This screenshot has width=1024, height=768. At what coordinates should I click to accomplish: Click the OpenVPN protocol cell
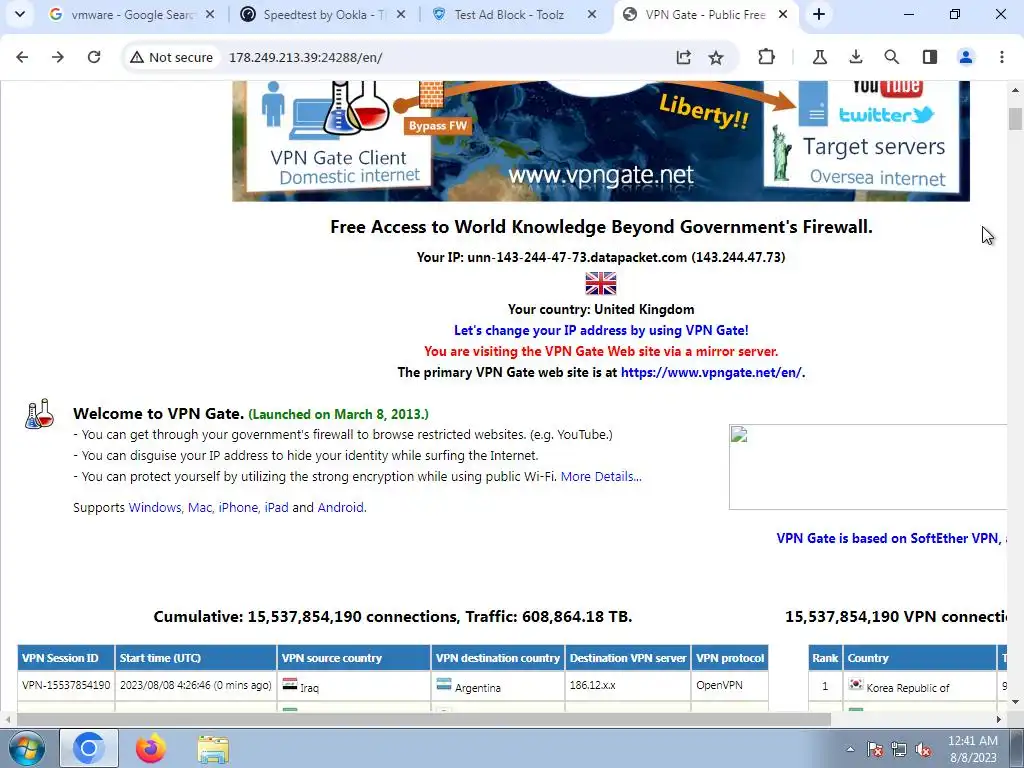[x=729, y=686]
